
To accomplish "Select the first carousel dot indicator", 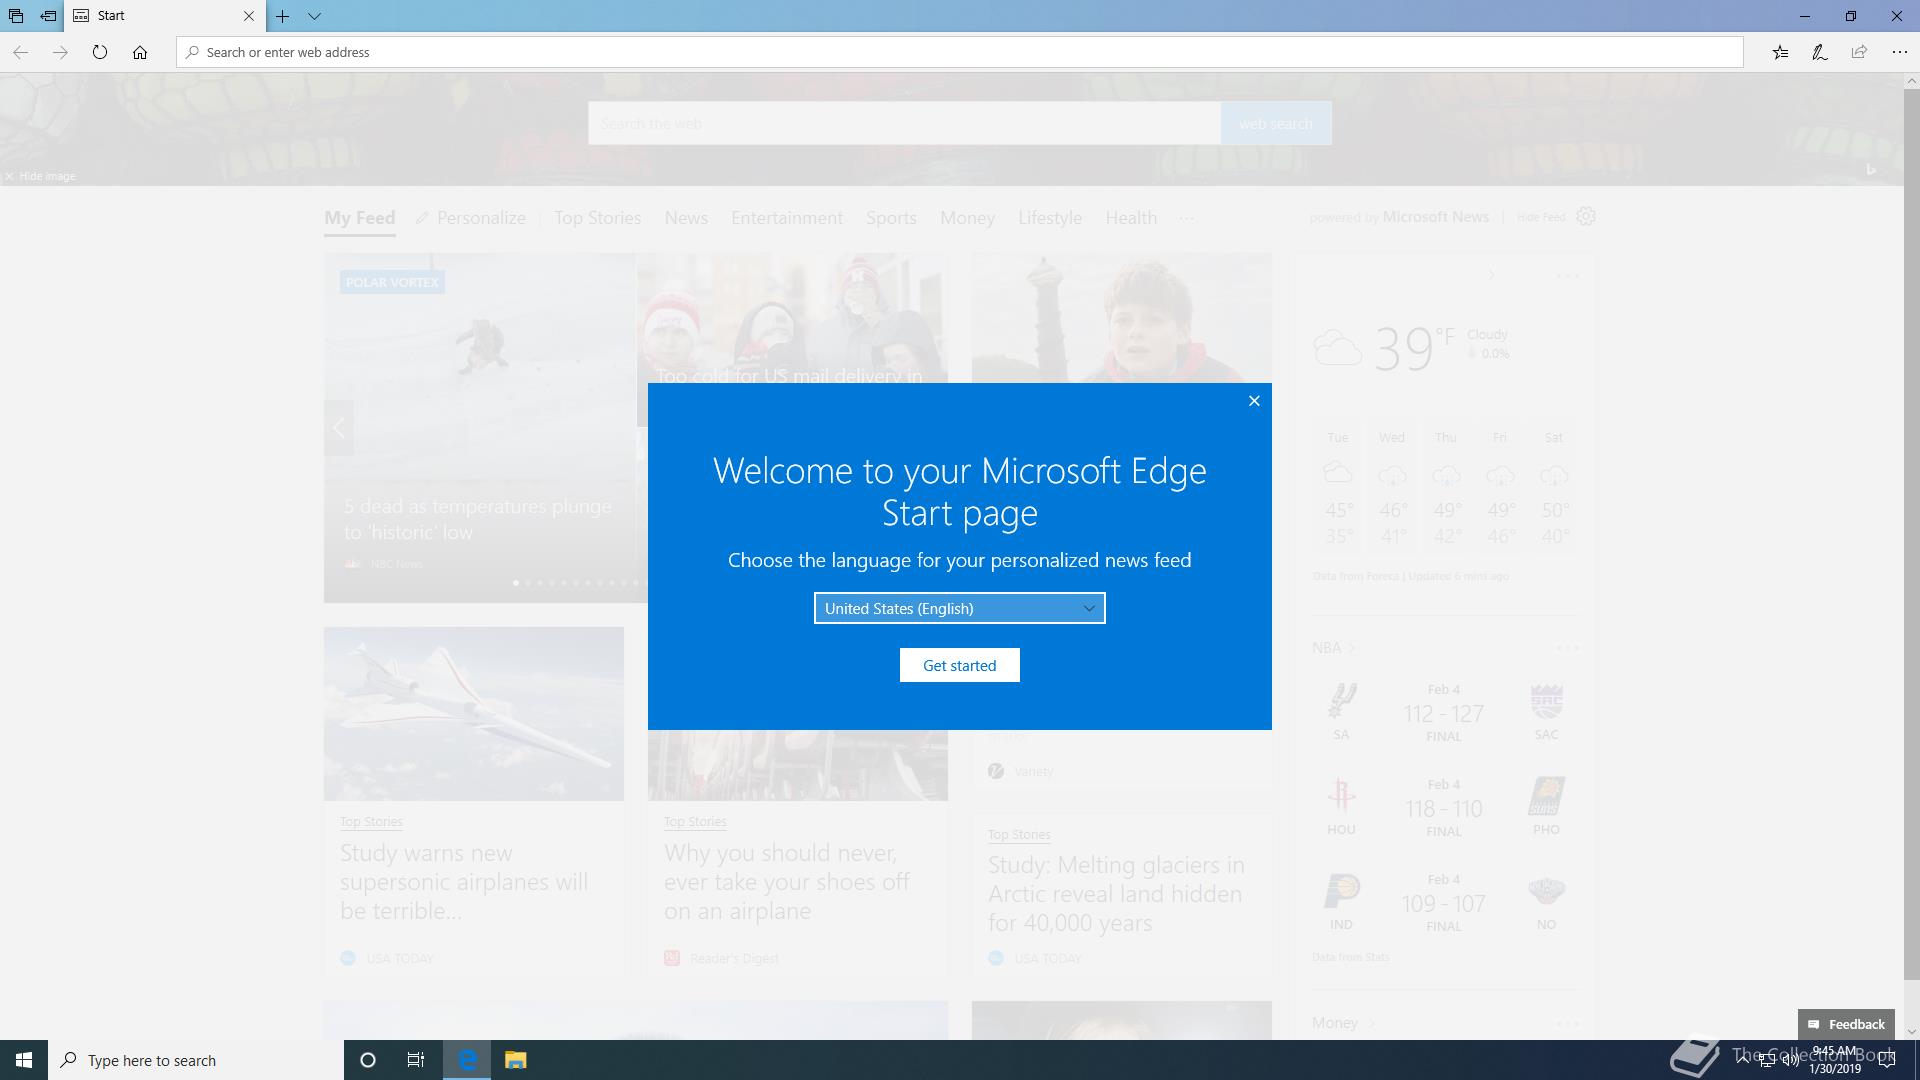I will point(516,583).
